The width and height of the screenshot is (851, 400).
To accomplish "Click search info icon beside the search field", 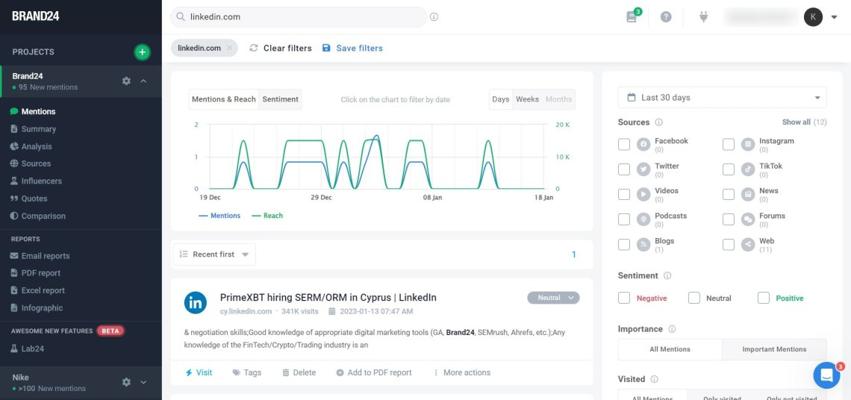I will click(434, 17).
